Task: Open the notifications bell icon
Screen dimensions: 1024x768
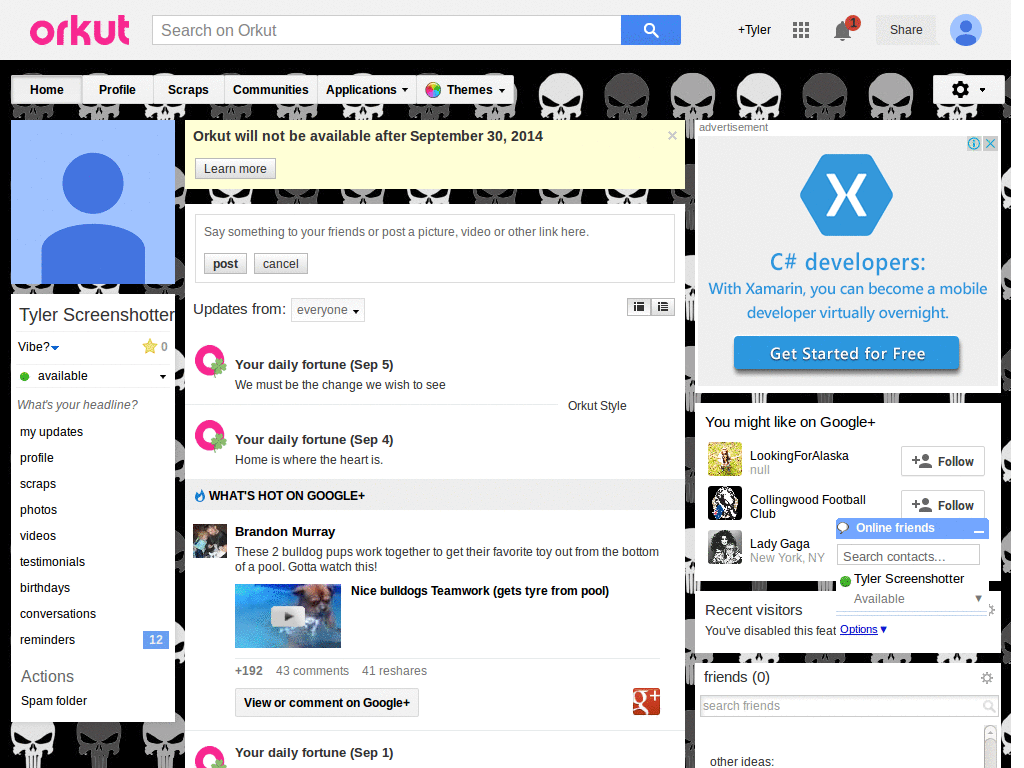Action: click(843, 30)
